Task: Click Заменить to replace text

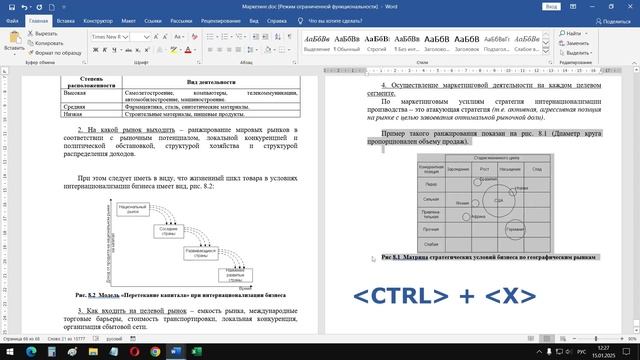Action: coord(574,43)
